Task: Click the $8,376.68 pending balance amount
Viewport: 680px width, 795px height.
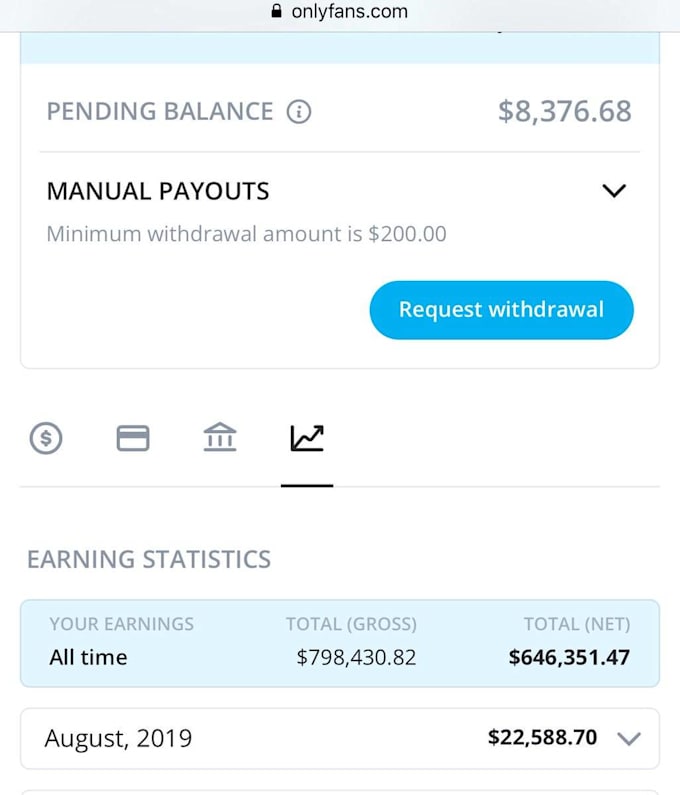Action: tap(564, 111)
